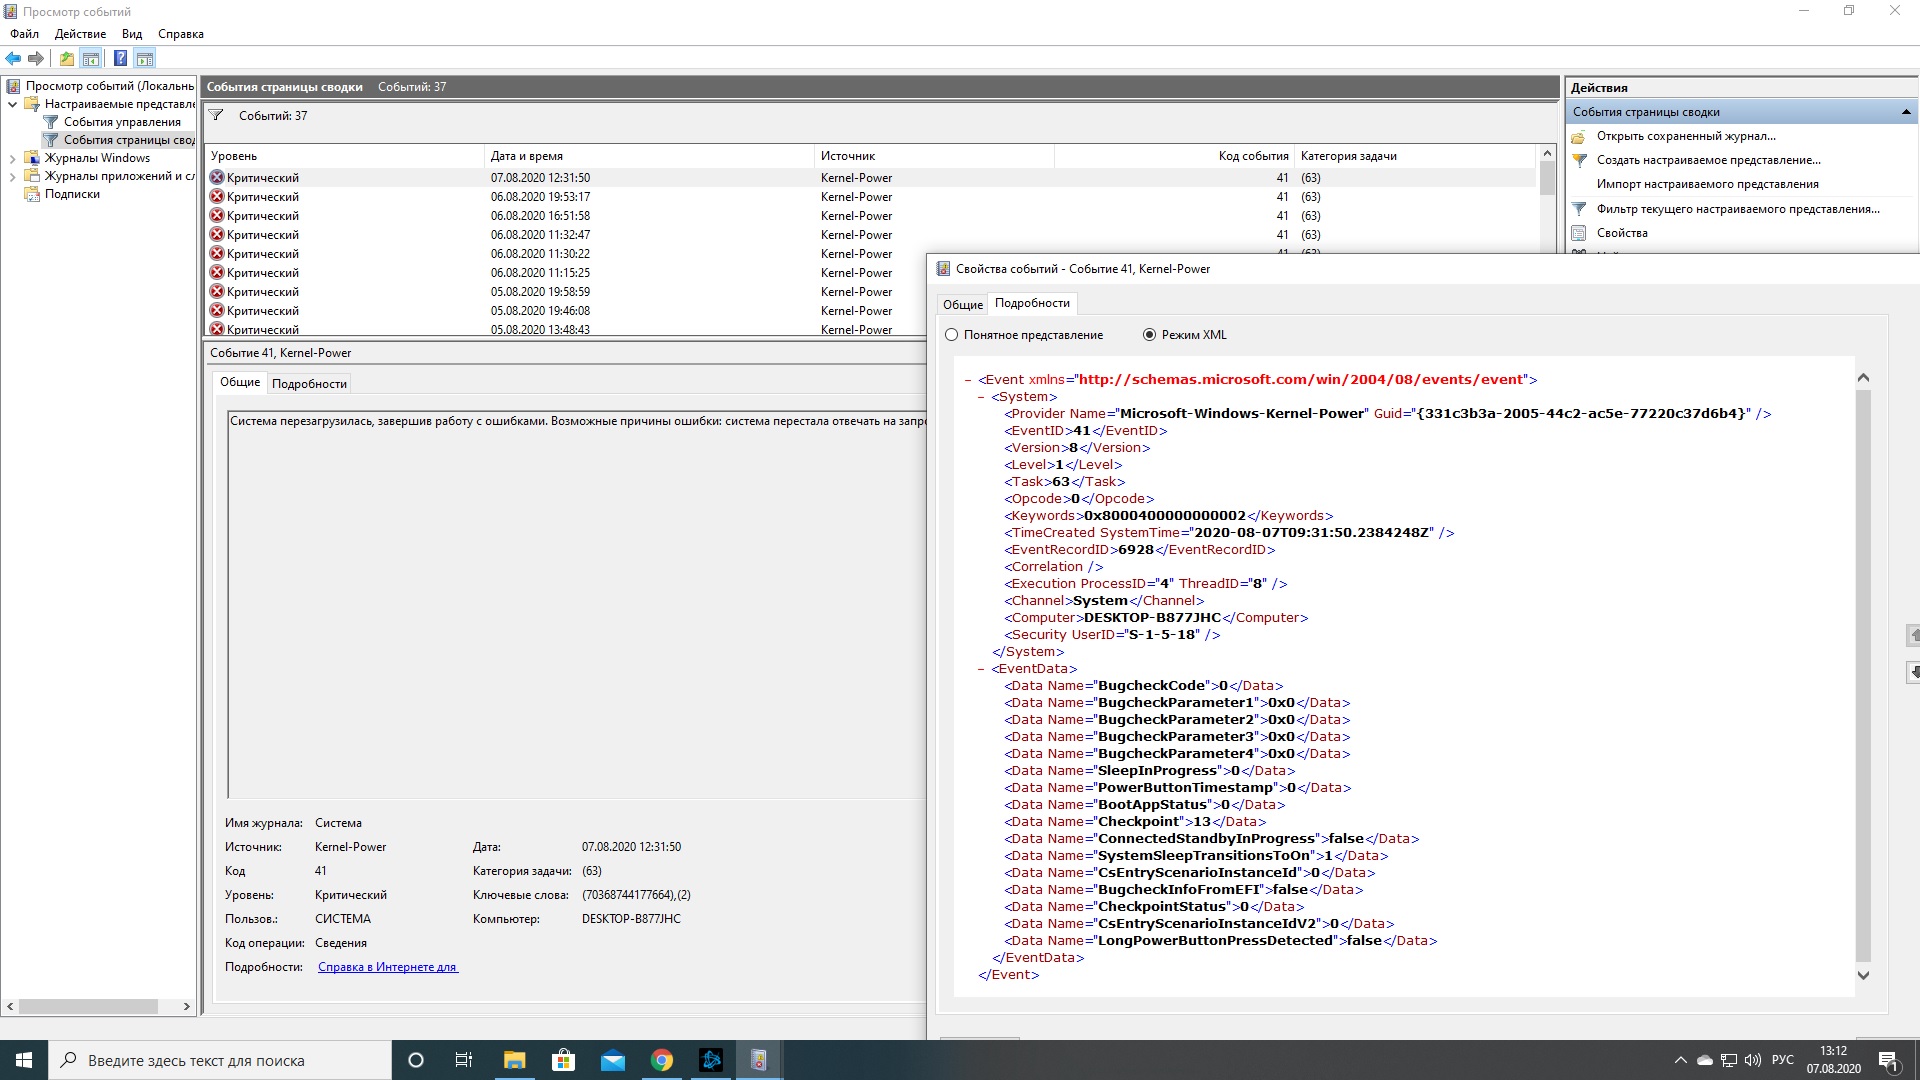This screenshot has width=1920, height=1080.
Task: Click the РУС language indicator in tray
Action: (x=1783, y=1060)
